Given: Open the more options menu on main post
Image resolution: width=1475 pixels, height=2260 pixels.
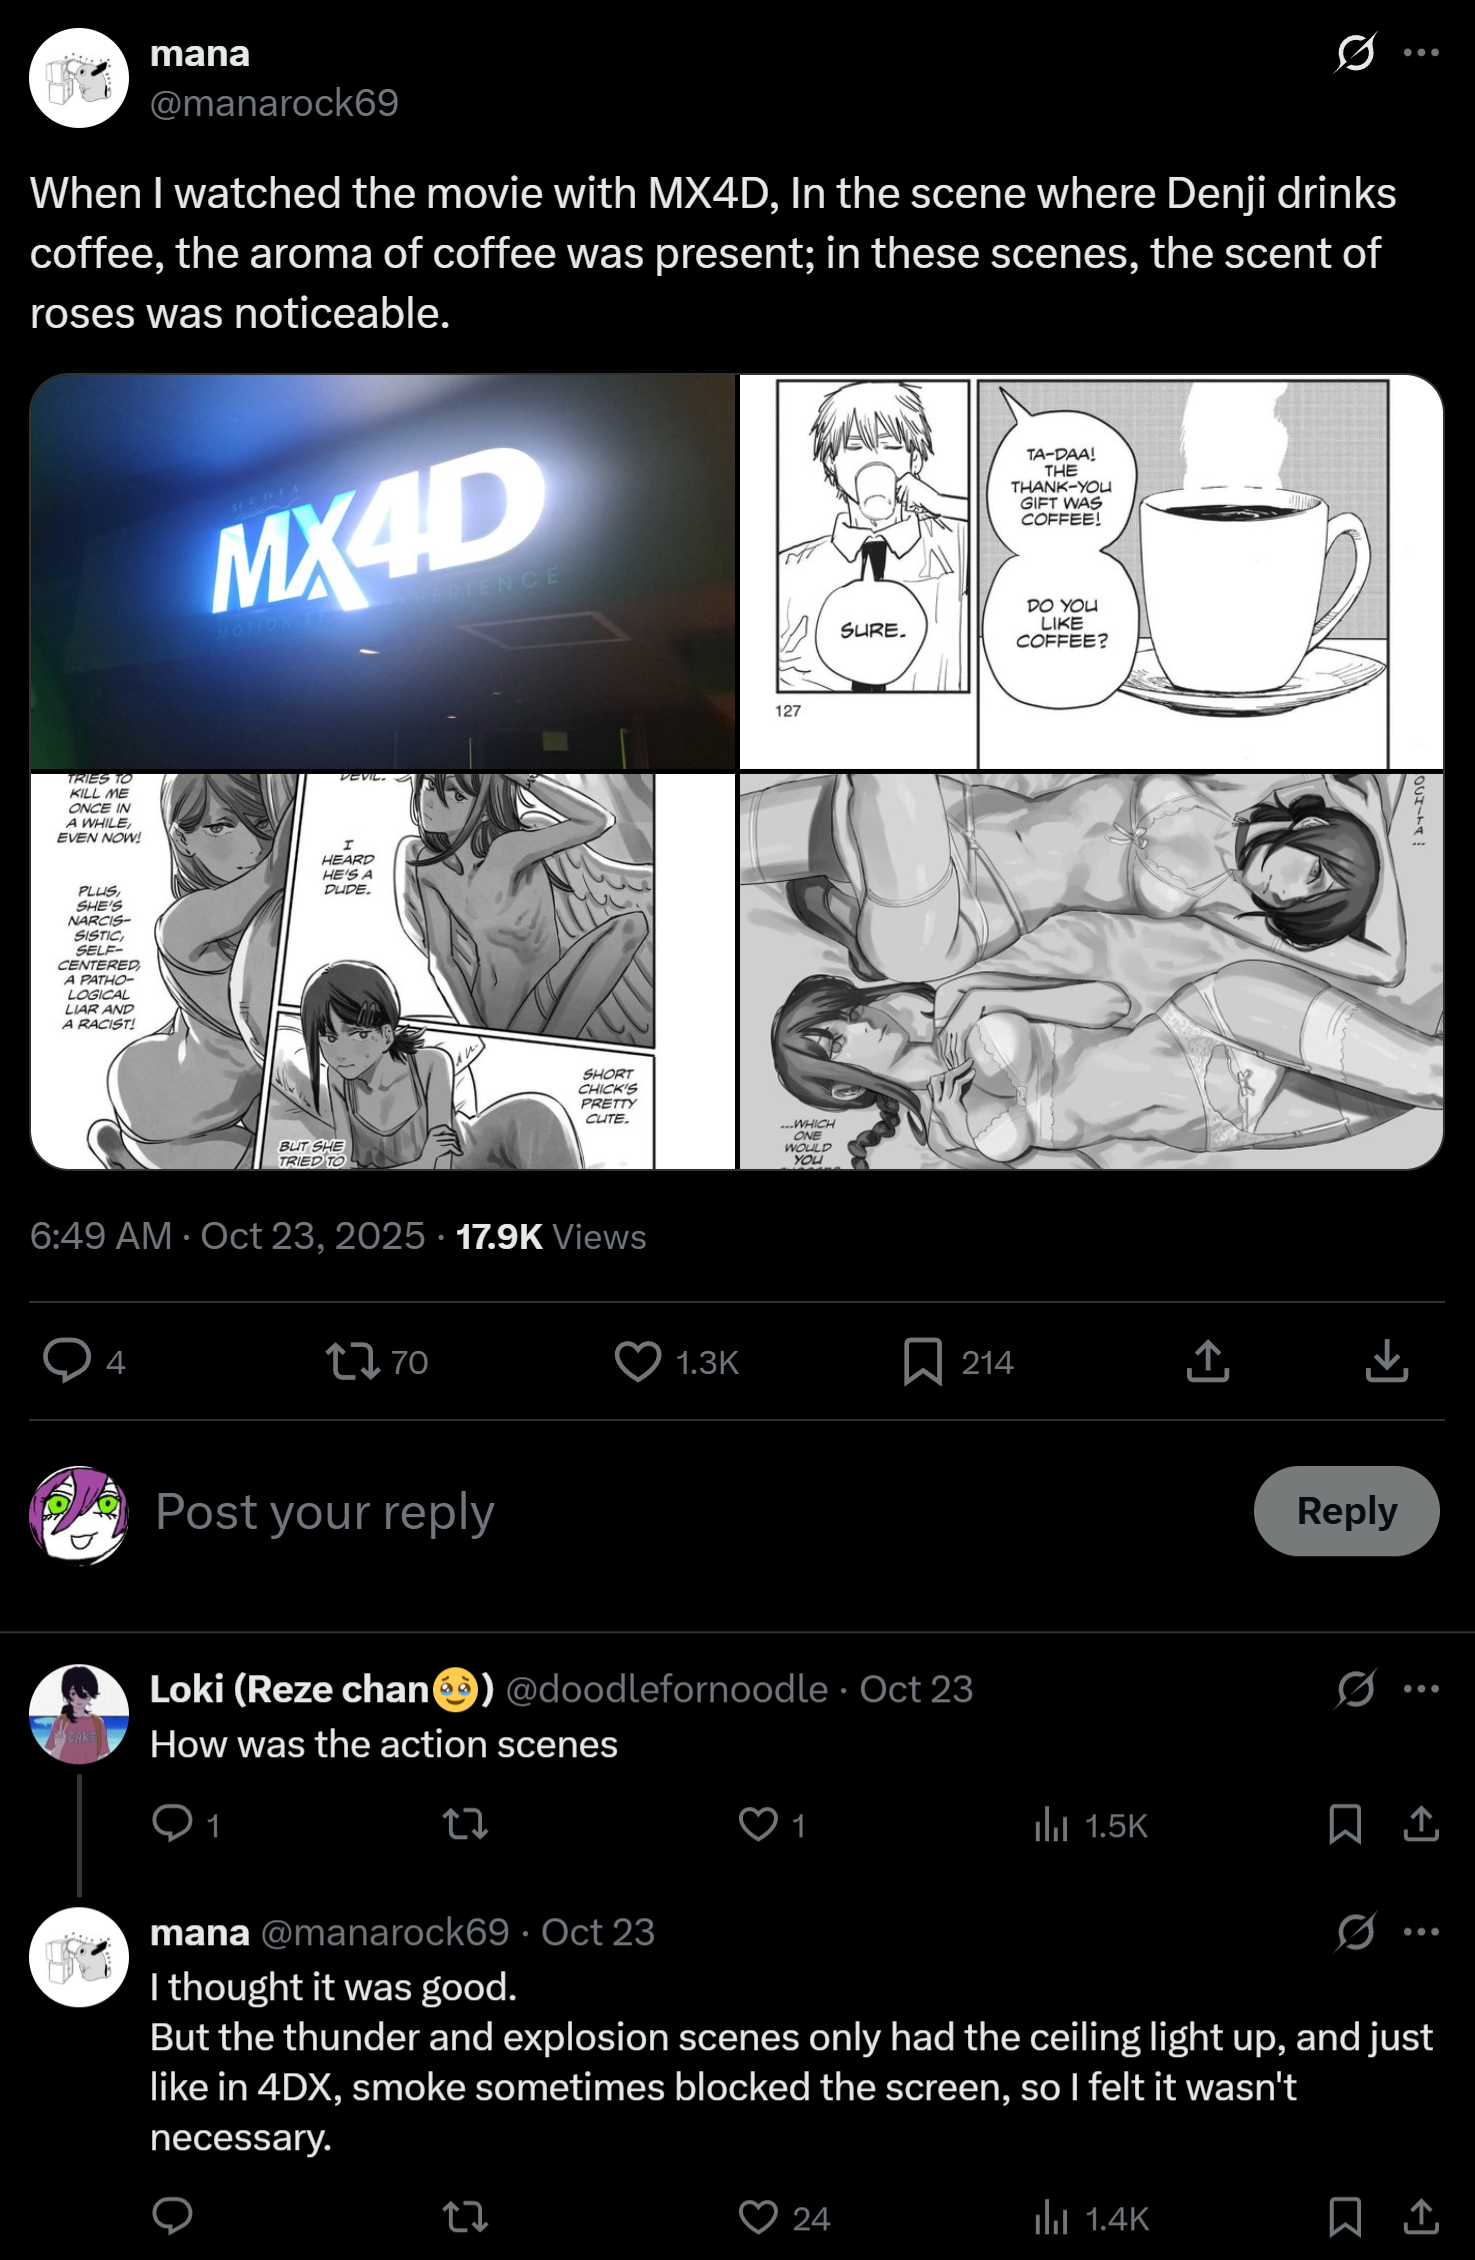Looking at the screenshot, I should pos(1421,53).
